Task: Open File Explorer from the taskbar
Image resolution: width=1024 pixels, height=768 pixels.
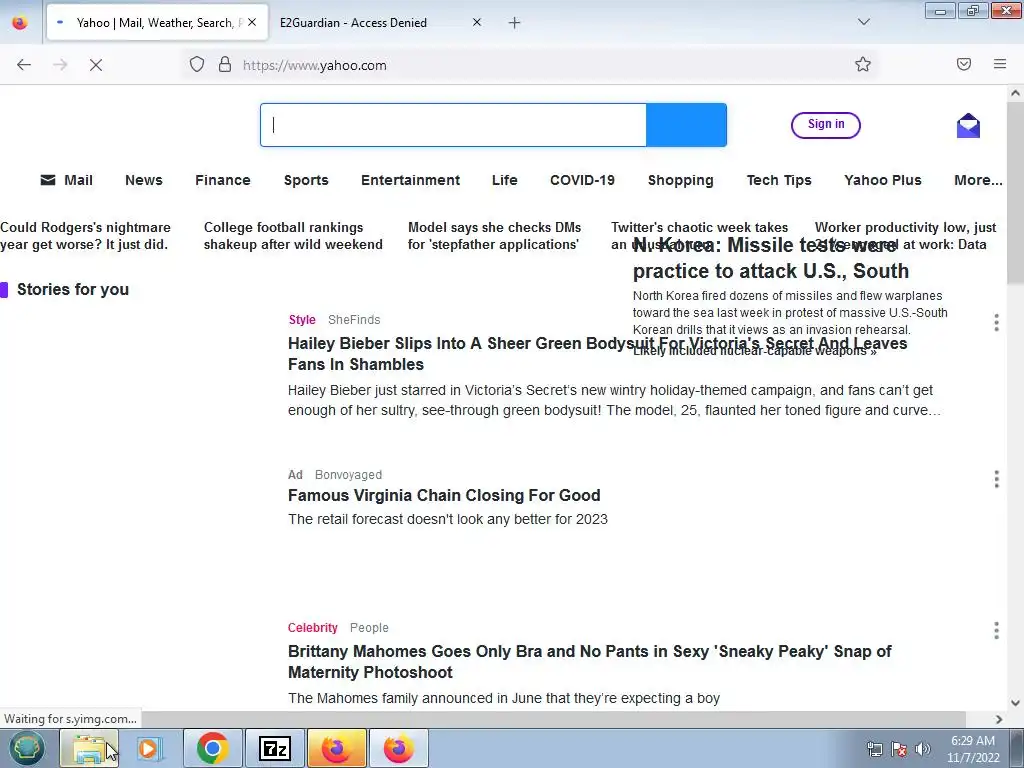Action: pyautogui.click(x=89, y=748)
